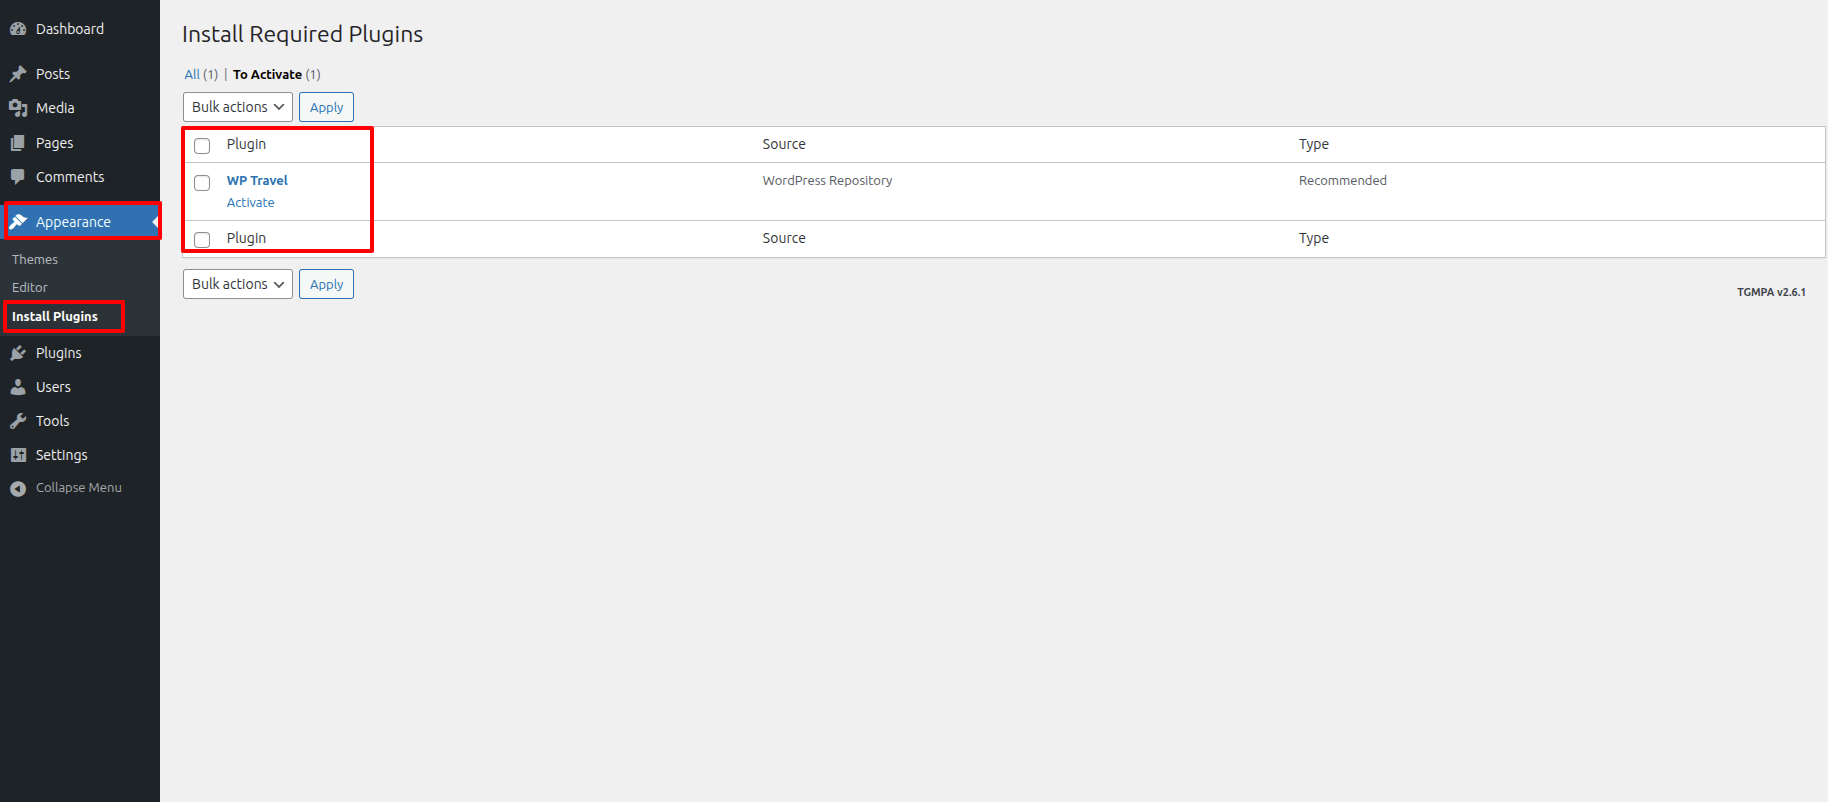Click the footer Plugin column label

click(x=246, y=238)
